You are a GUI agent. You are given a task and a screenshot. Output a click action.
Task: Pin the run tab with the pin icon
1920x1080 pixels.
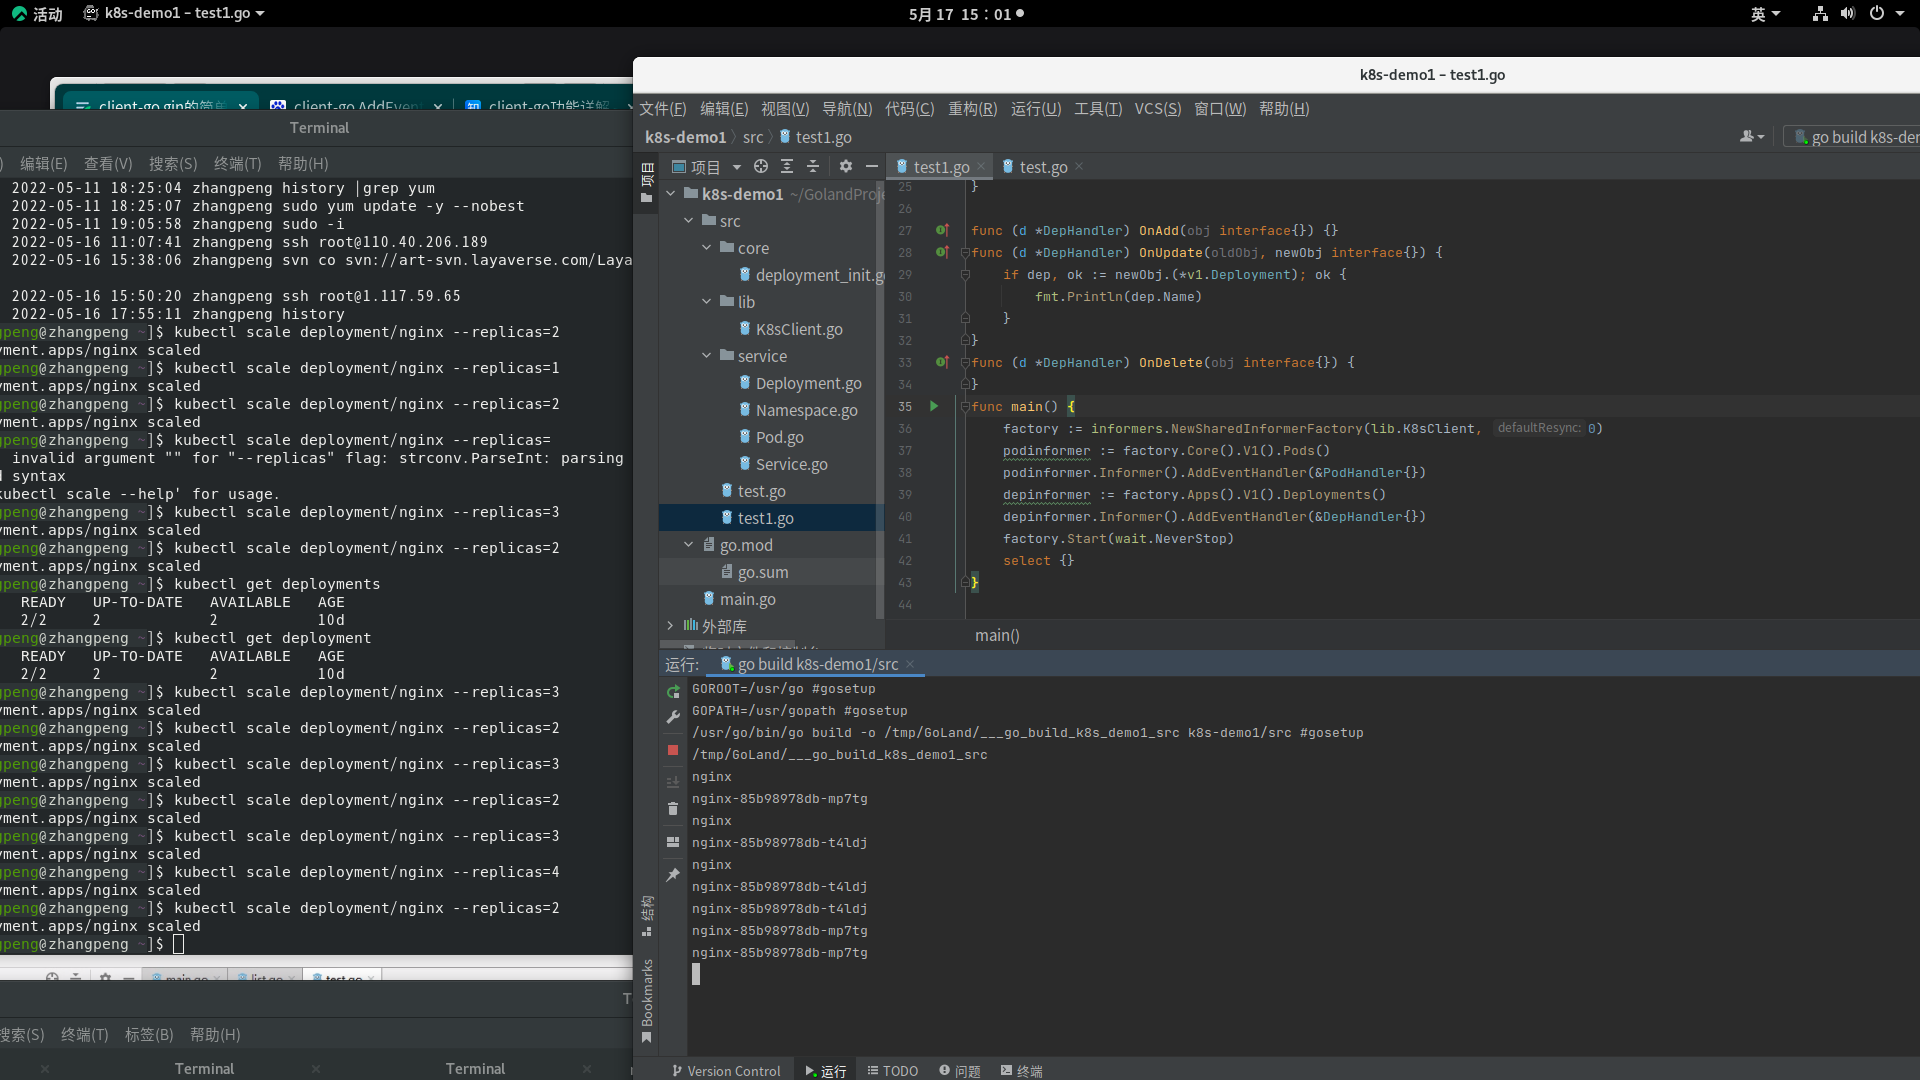point(673,875)
